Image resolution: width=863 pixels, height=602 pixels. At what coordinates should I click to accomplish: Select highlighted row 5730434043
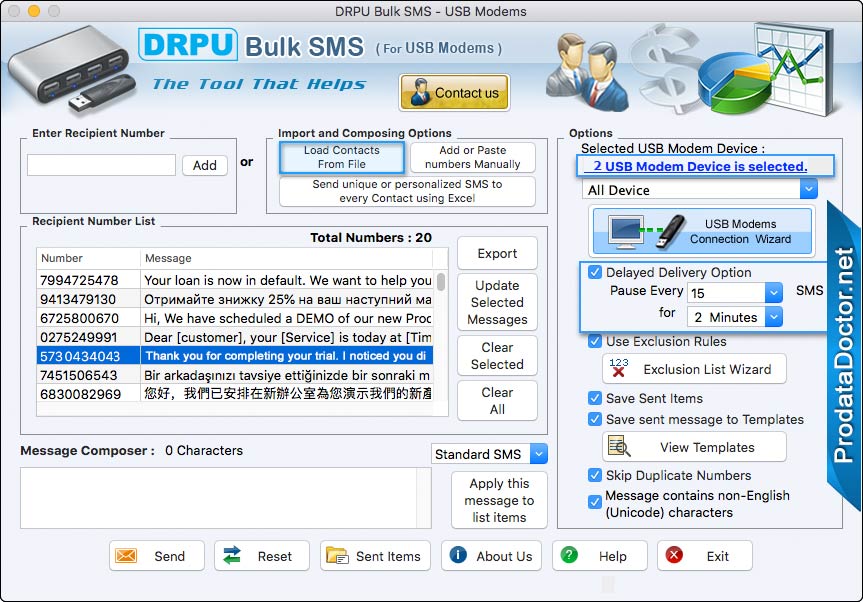pyautogui.click(x=235, y=355)
